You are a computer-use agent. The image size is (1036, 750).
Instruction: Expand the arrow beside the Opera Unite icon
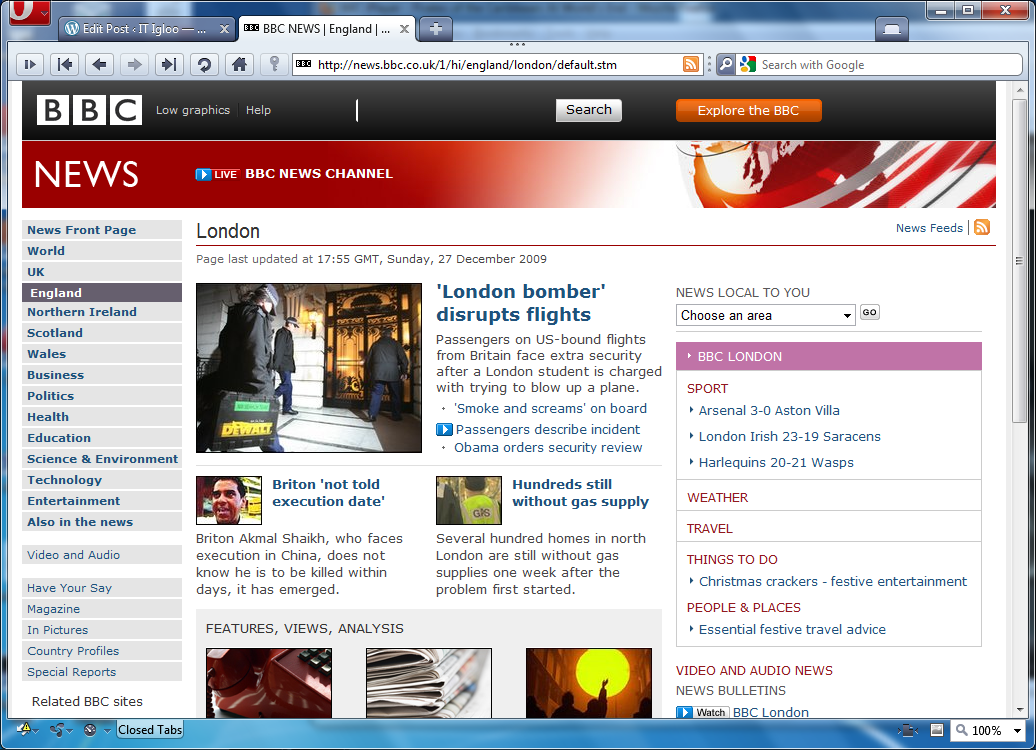[x=69, y=731]
